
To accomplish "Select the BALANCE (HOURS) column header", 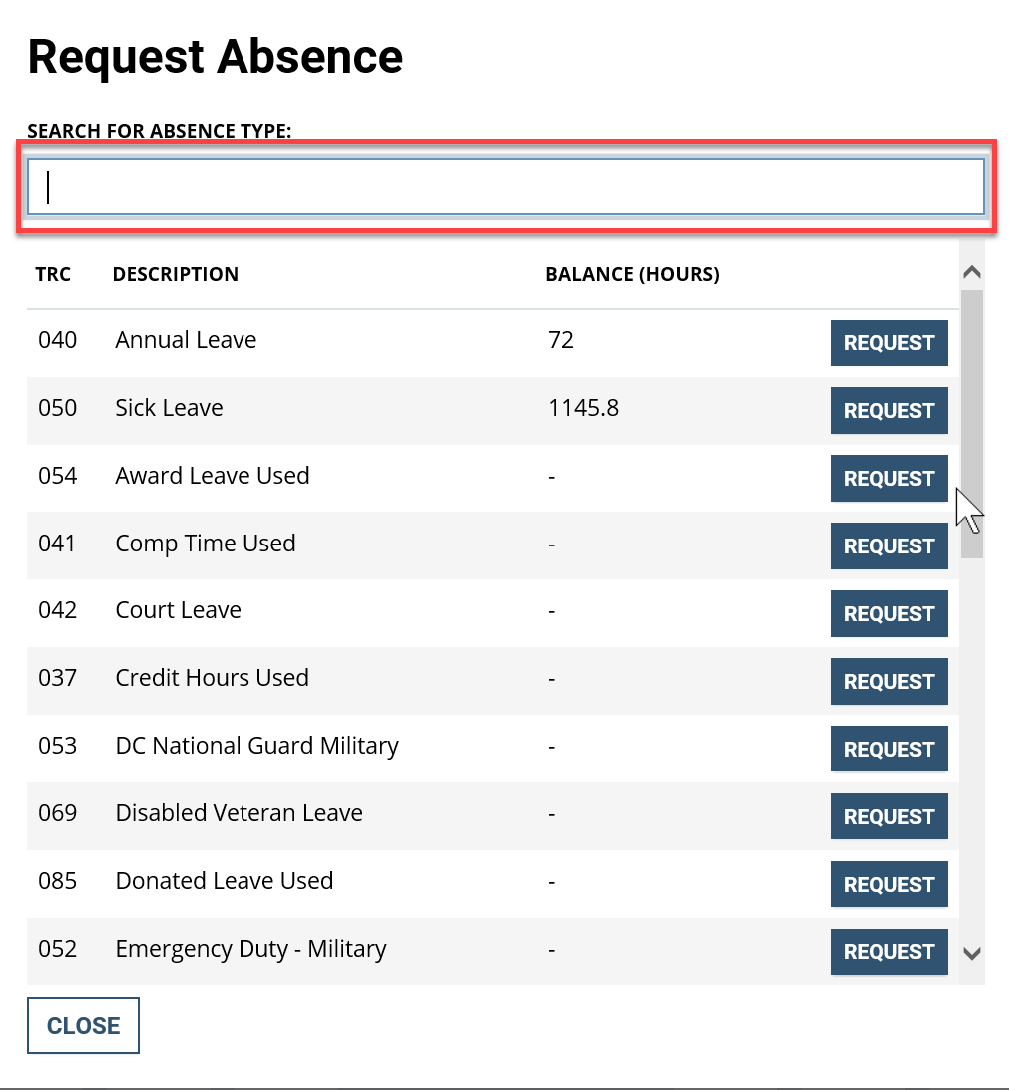I will (632, 273).
